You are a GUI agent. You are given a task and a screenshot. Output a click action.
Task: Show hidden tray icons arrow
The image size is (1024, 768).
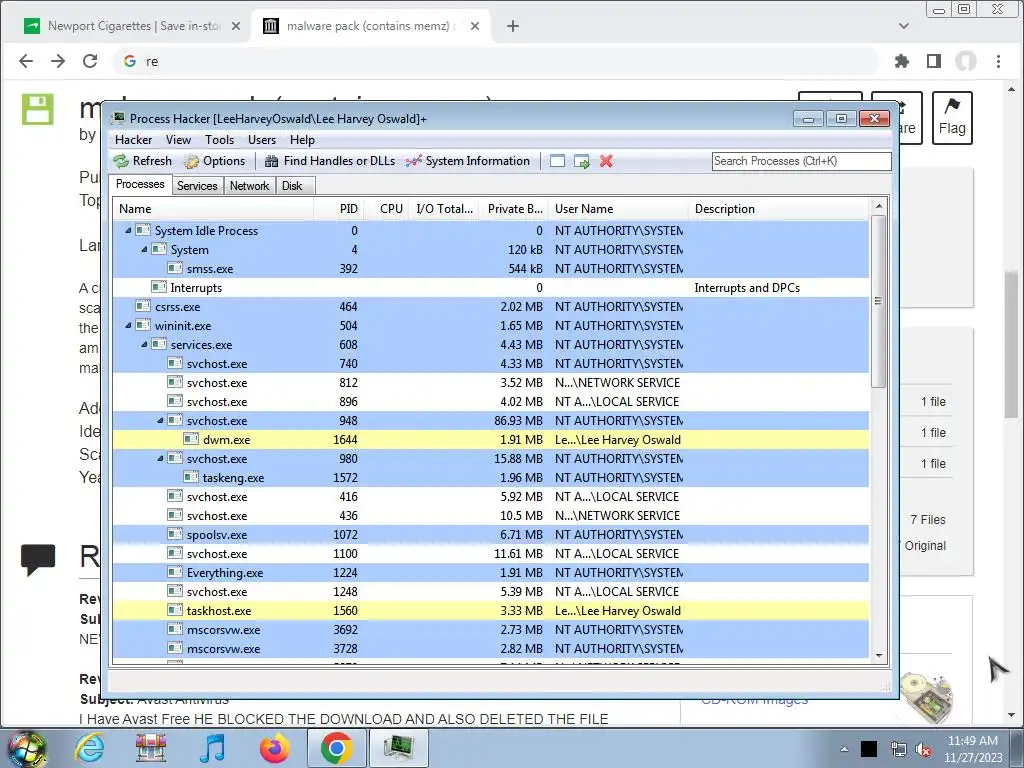coord(844,749)
